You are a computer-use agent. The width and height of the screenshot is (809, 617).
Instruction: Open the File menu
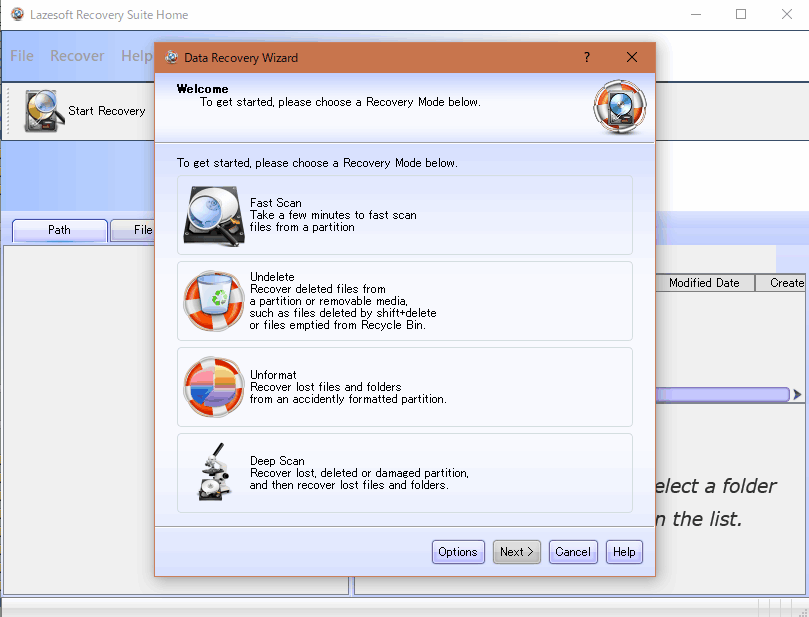22,56
